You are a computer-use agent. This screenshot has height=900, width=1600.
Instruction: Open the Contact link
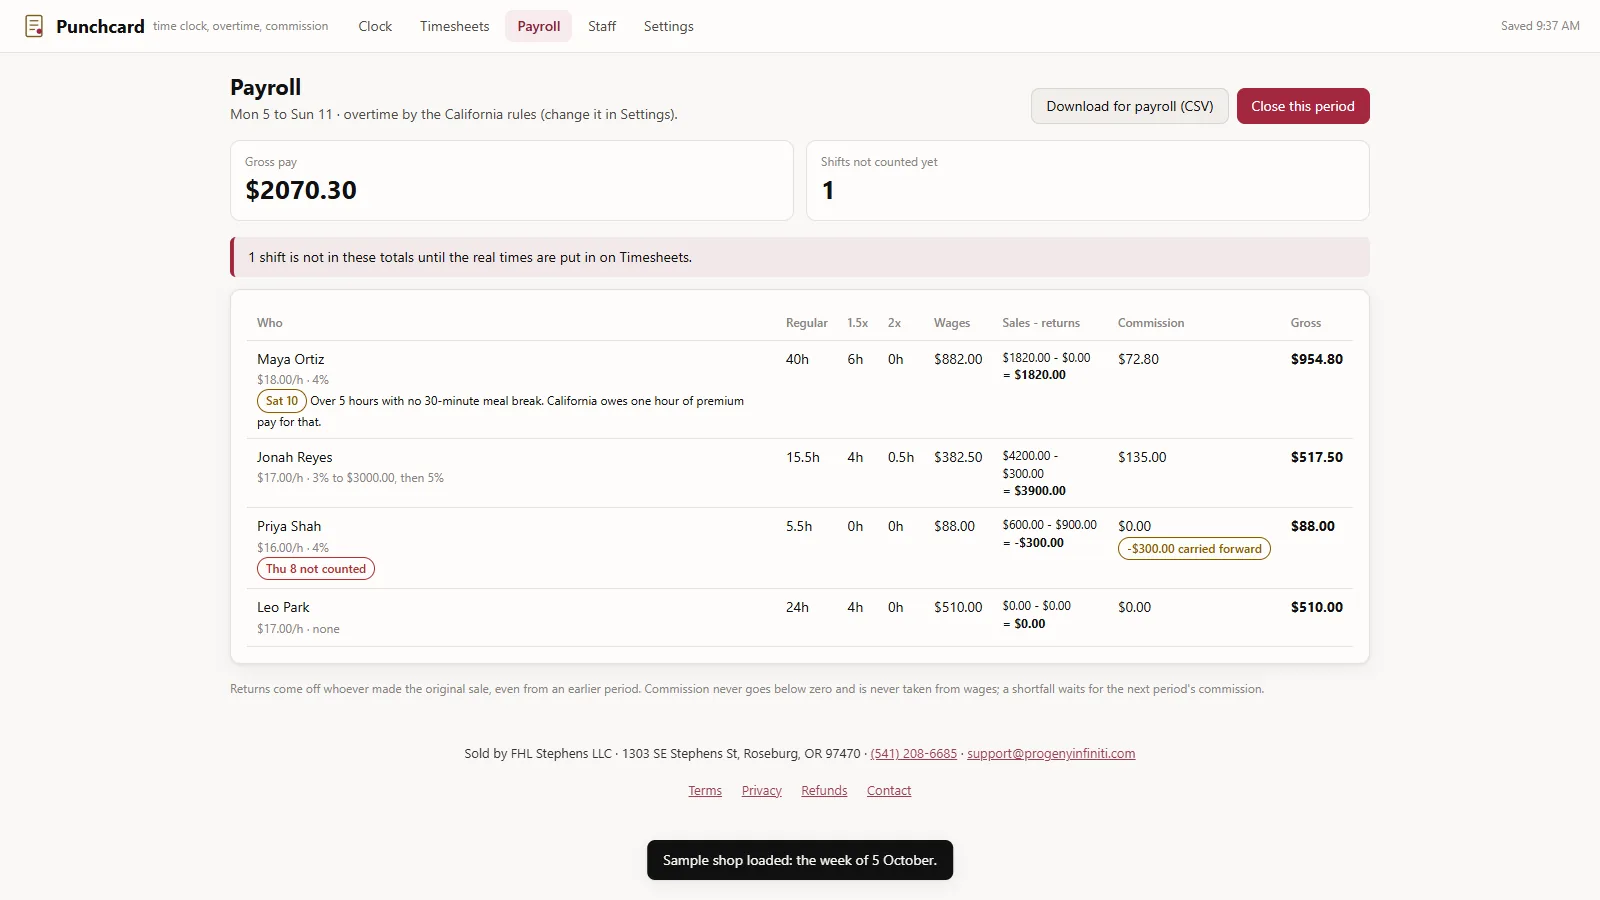click(889, 791)
